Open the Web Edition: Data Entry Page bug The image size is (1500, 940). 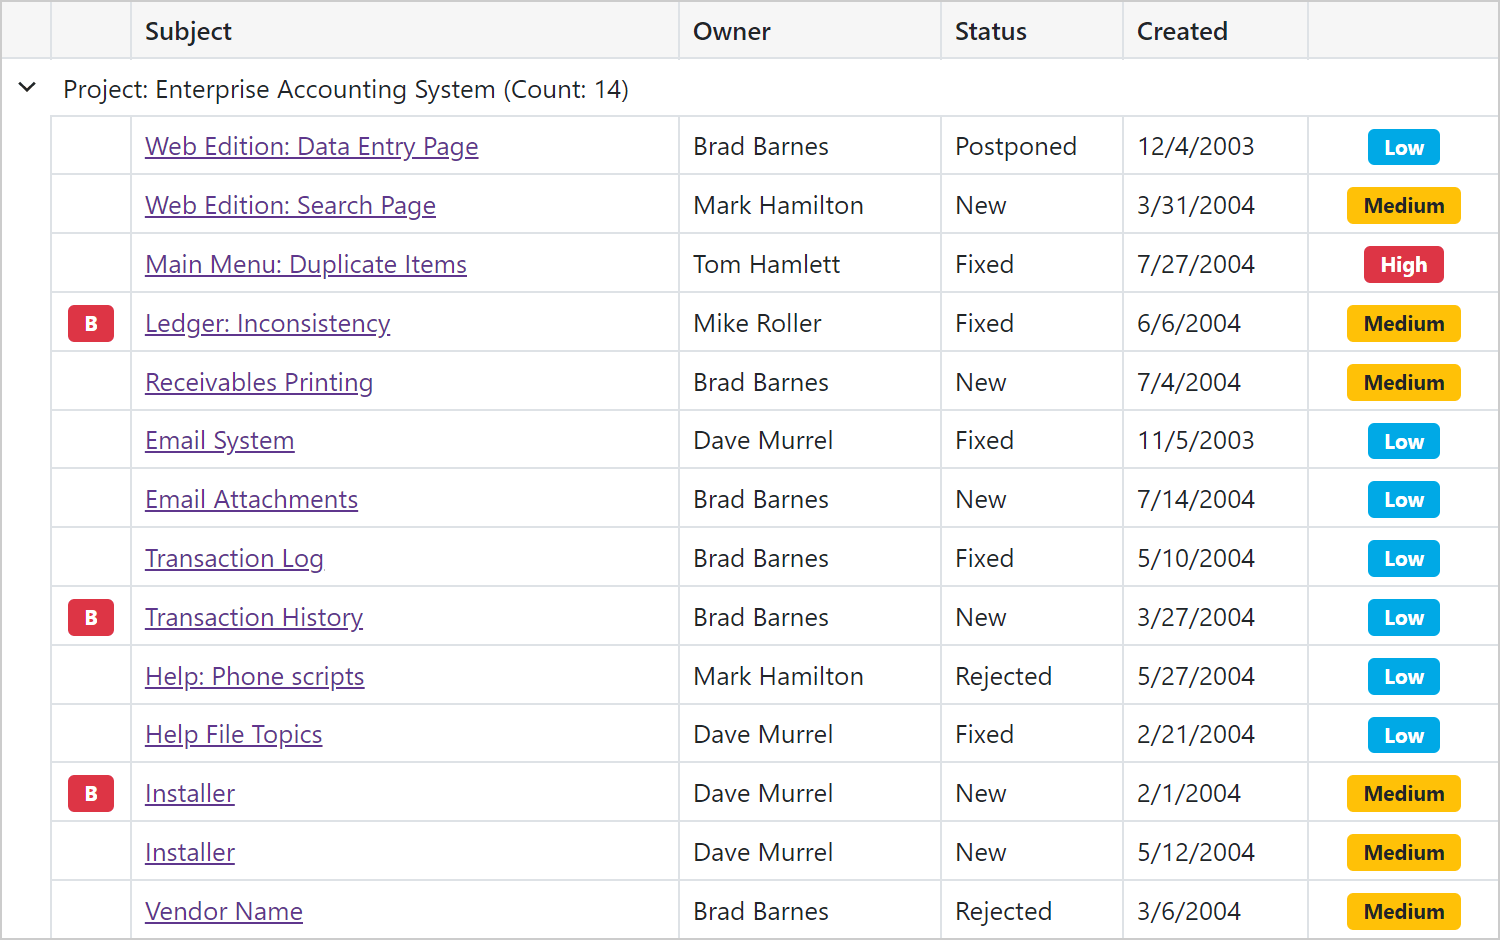pyautogui.click(x=311, y=146)
